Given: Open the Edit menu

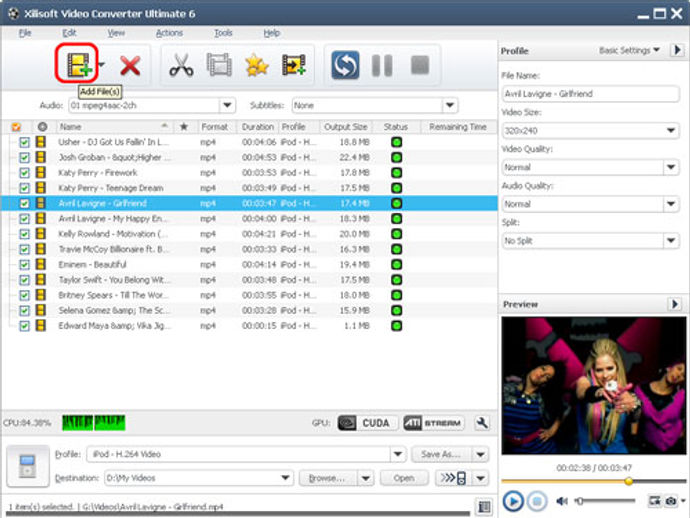Looking at the screenshot, I should [69, 33].
